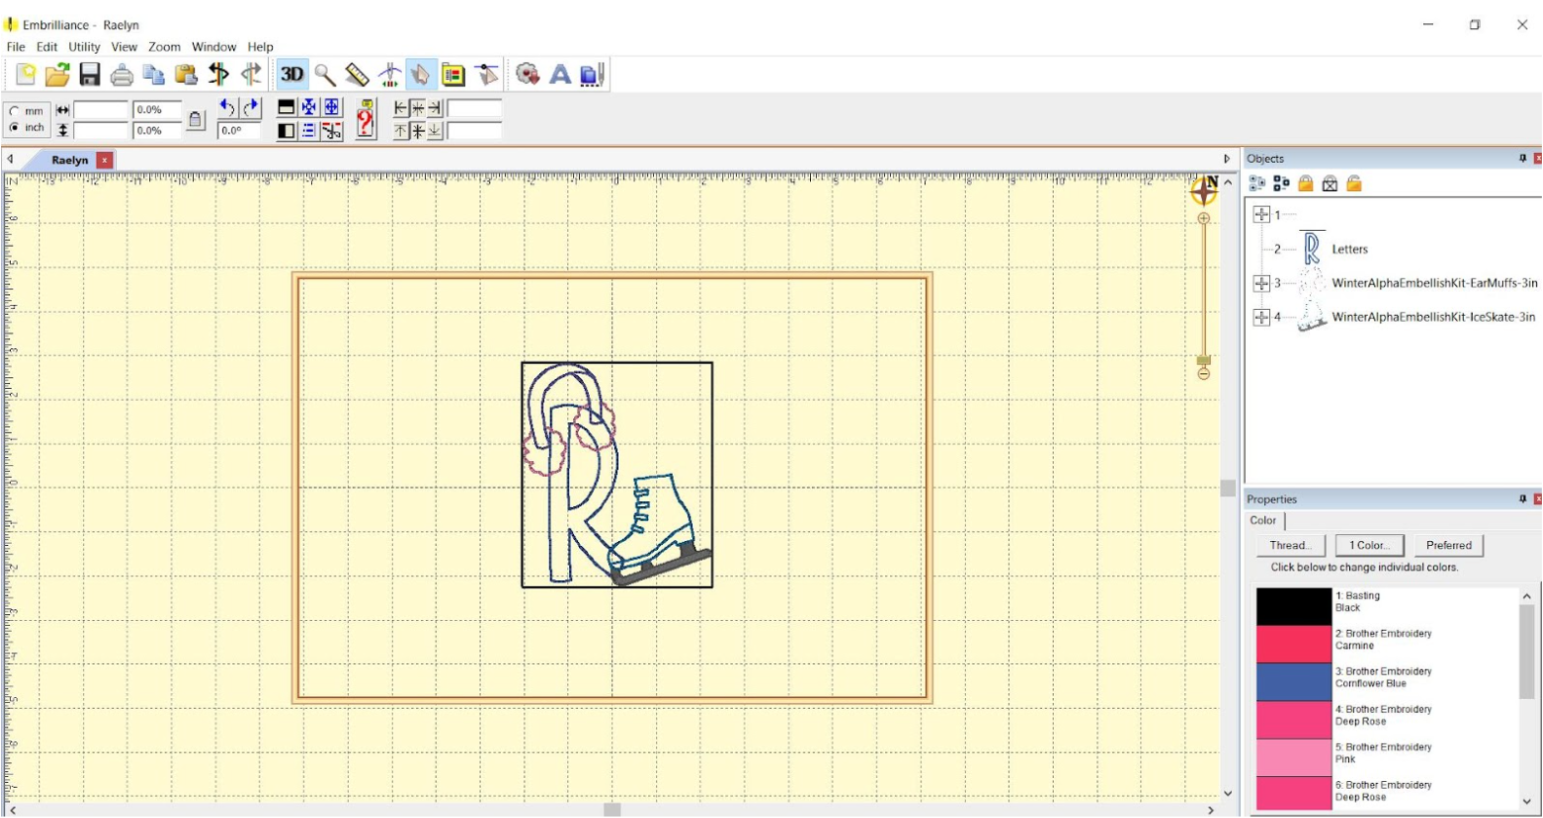Expand object 1 in Objects tree
Image resolution: width=1543 pixels, height=818 pixels.
1261,215
